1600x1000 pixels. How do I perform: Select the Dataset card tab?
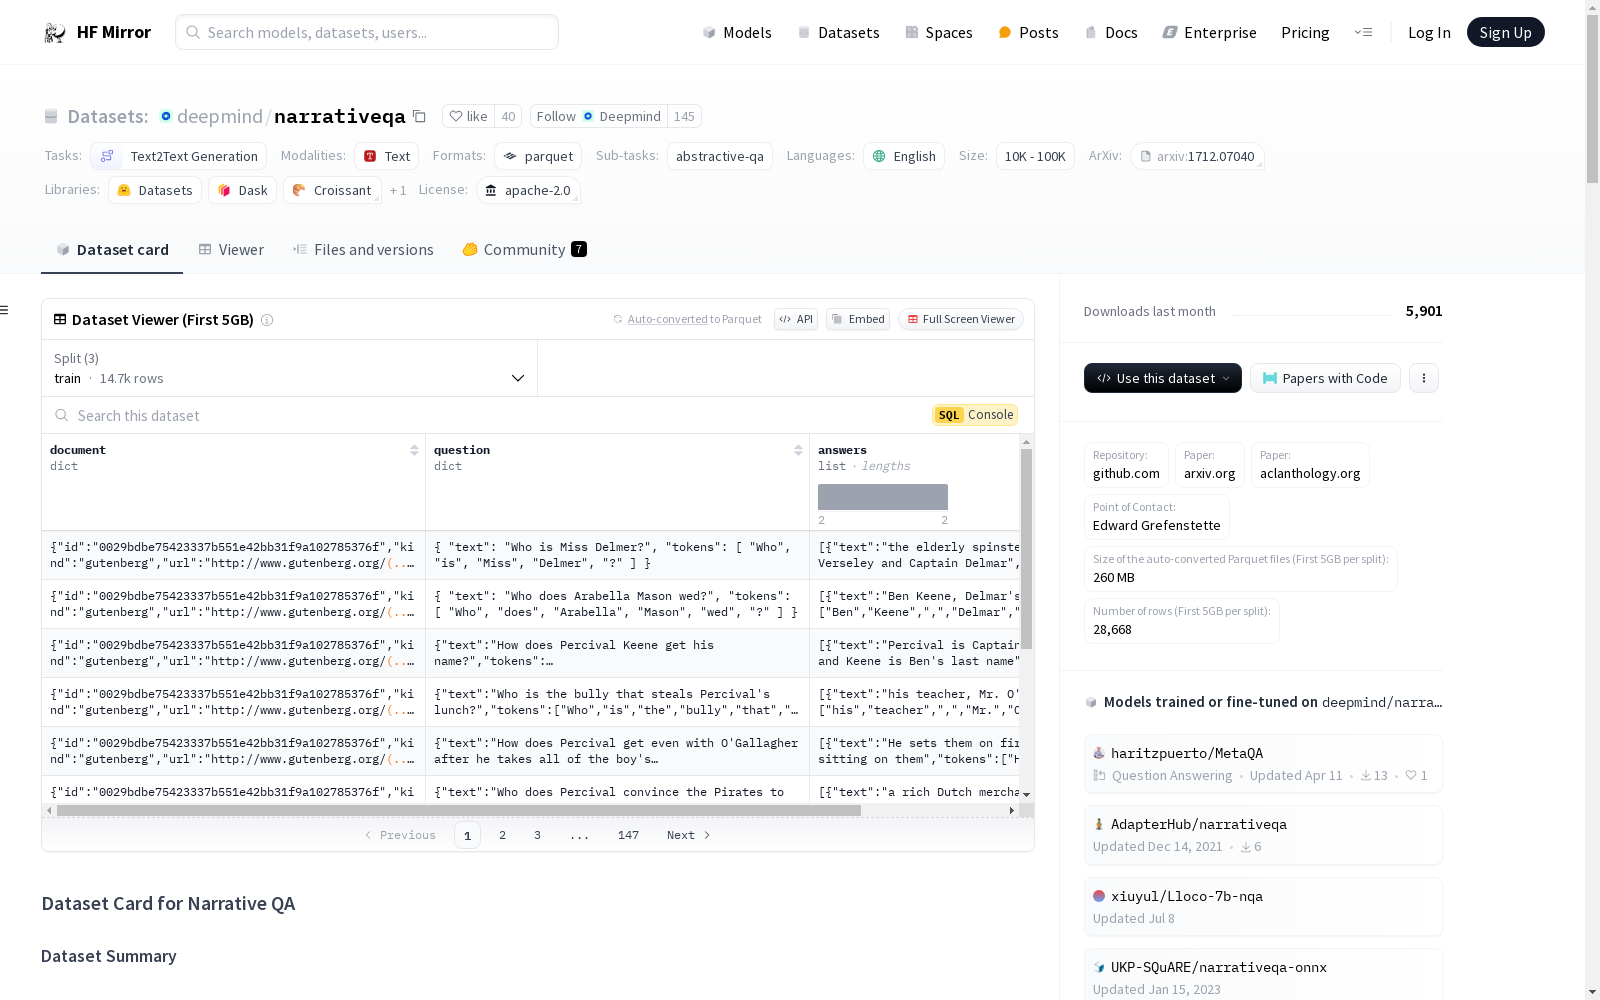pyautogui.click(x=112, y=250)
